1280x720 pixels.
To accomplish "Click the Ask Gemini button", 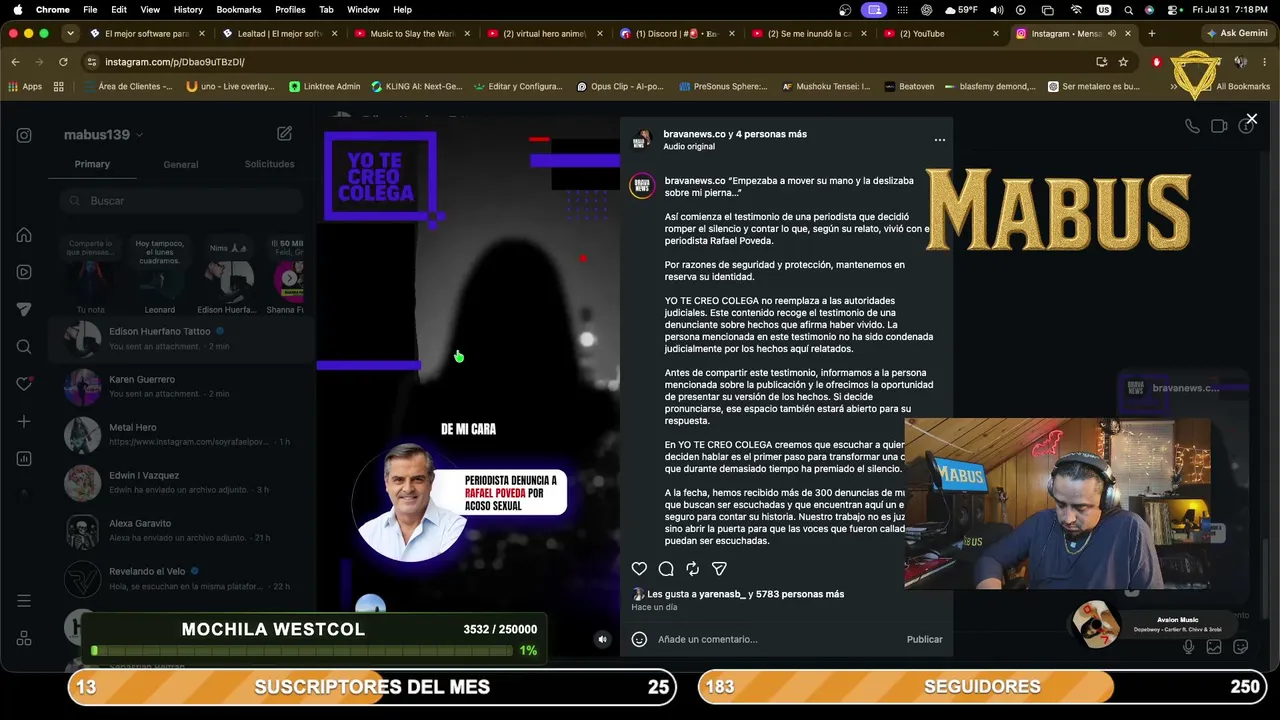I will click(1238, 33).
